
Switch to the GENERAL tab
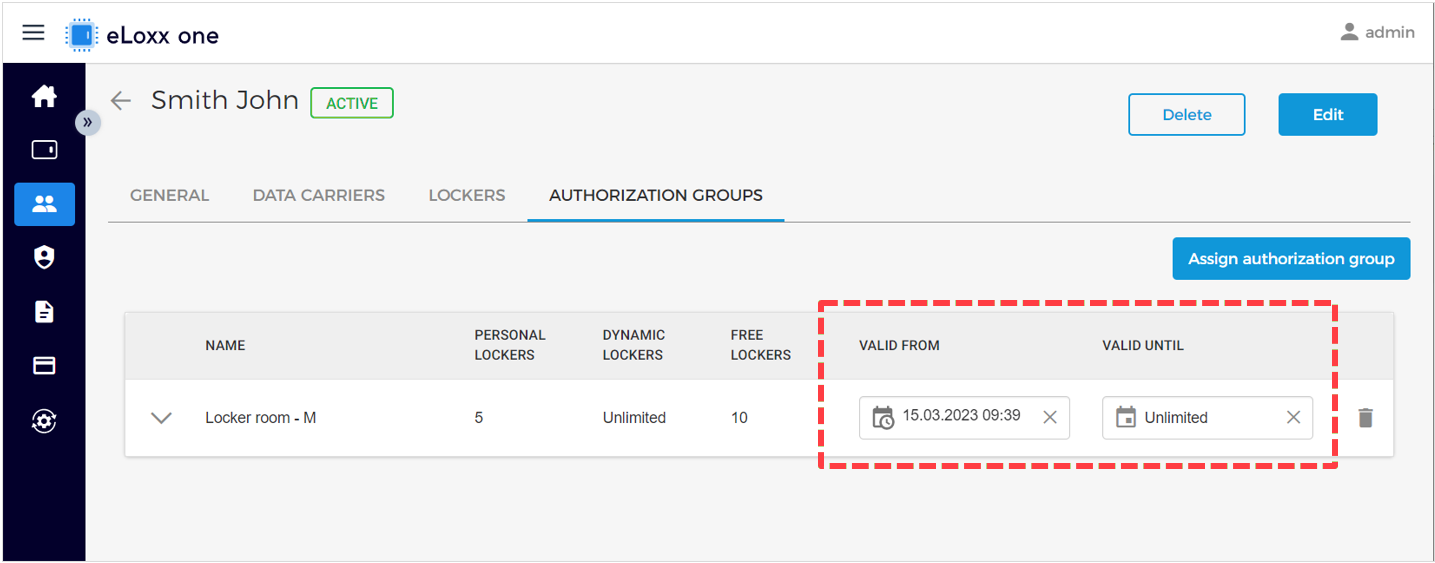coord(170,195)
